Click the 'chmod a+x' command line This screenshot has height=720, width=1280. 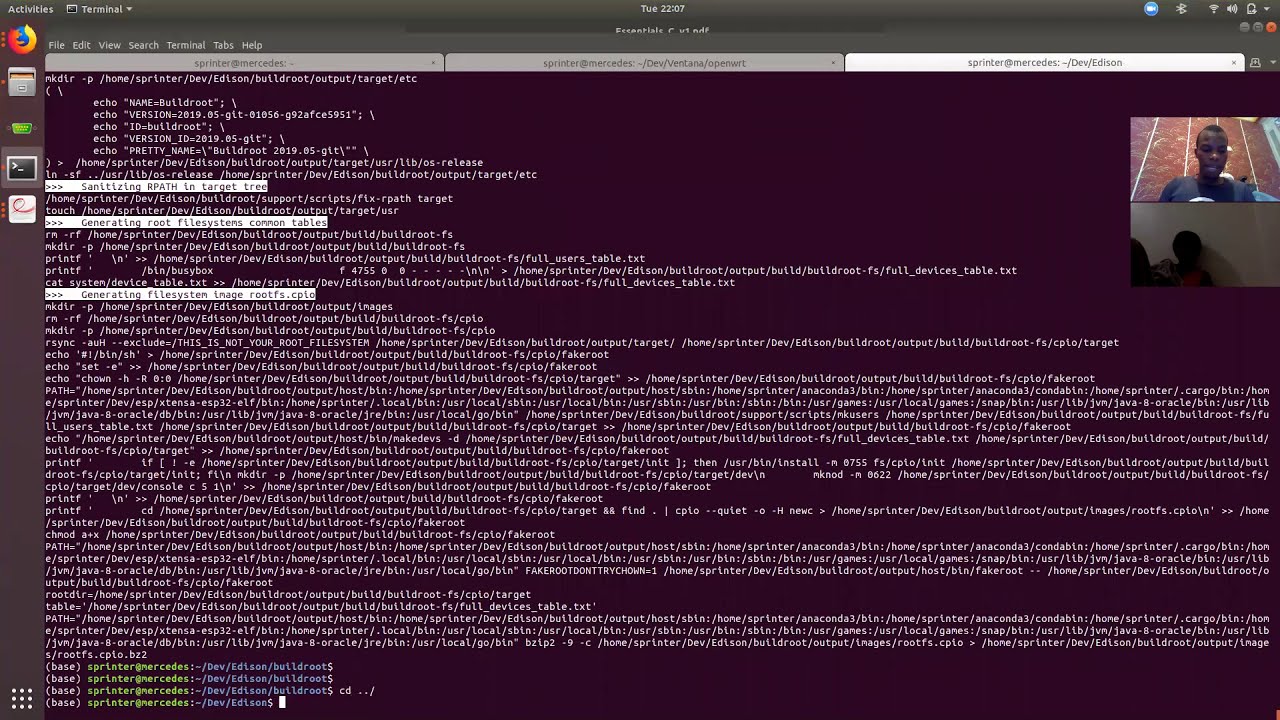pyautogui.click(x=300, y=535)
